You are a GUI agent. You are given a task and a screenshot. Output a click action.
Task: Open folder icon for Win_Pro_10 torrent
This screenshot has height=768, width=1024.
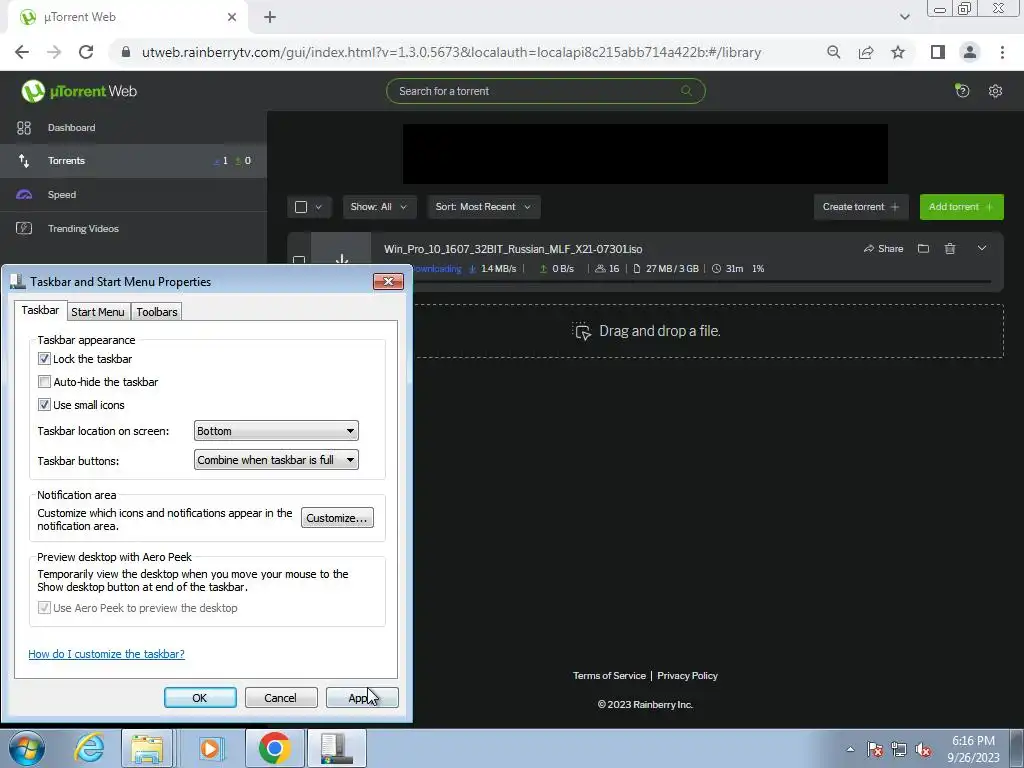pyautogui.click(x=923, y=249)
